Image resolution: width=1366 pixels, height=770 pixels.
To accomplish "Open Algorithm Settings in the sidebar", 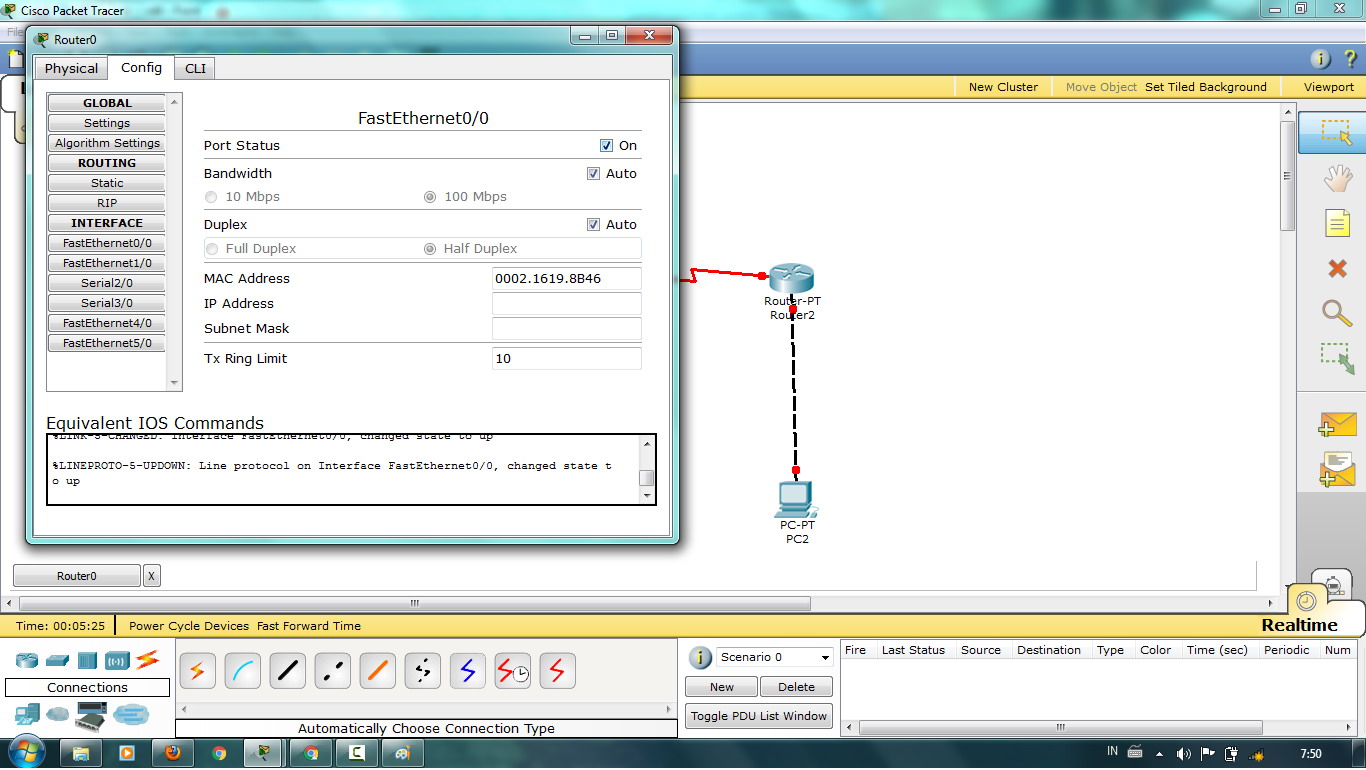I will point(107,143).
